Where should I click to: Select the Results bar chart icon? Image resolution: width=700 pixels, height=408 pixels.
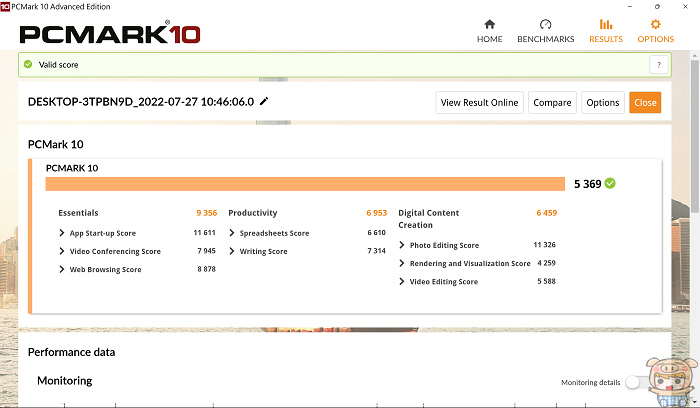click(x=605, y=24)
